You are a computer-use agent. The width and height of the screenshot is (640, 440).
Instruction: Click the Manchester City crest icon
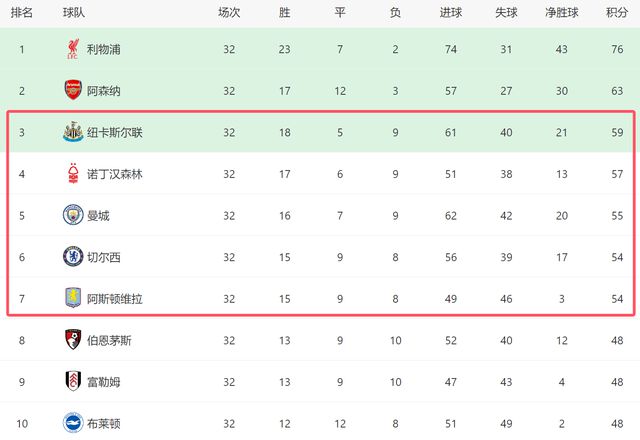tap(73, 215)
